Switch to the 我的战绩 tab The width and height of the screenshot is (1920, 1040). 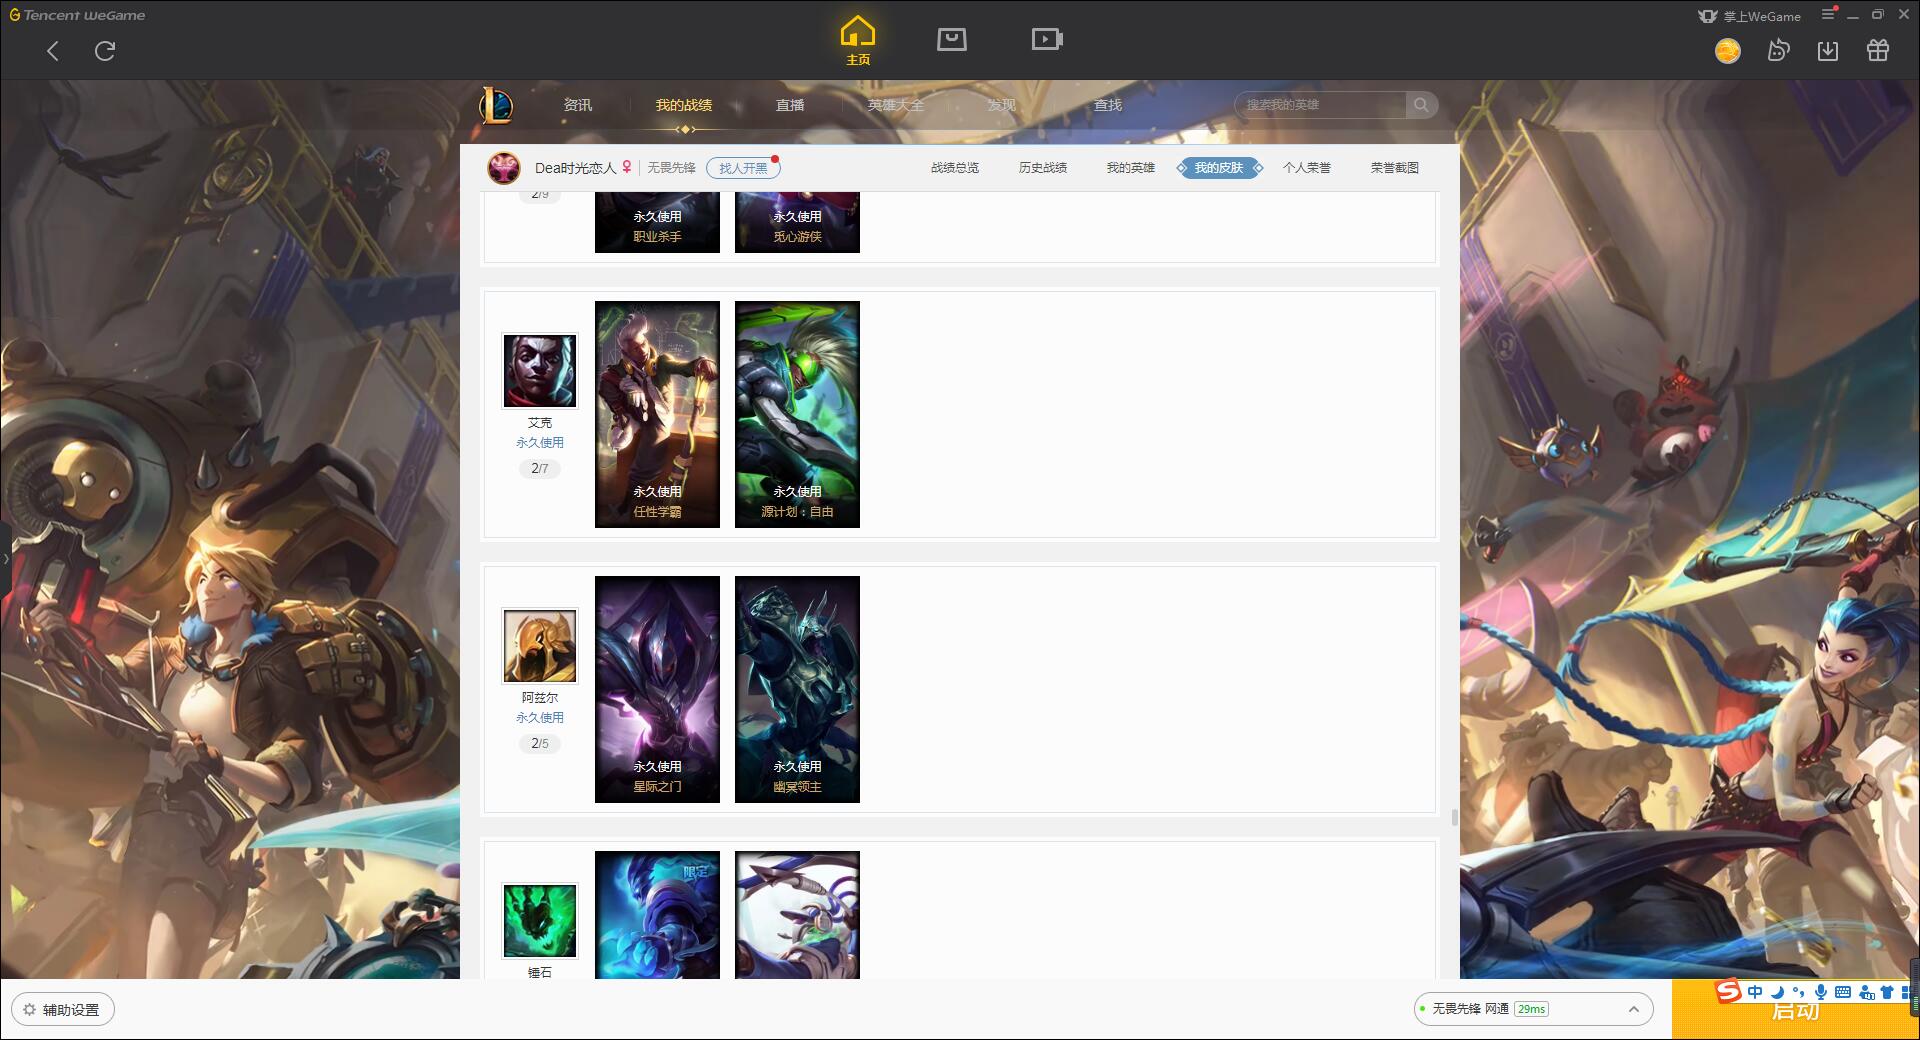click(x=684, y=105)
